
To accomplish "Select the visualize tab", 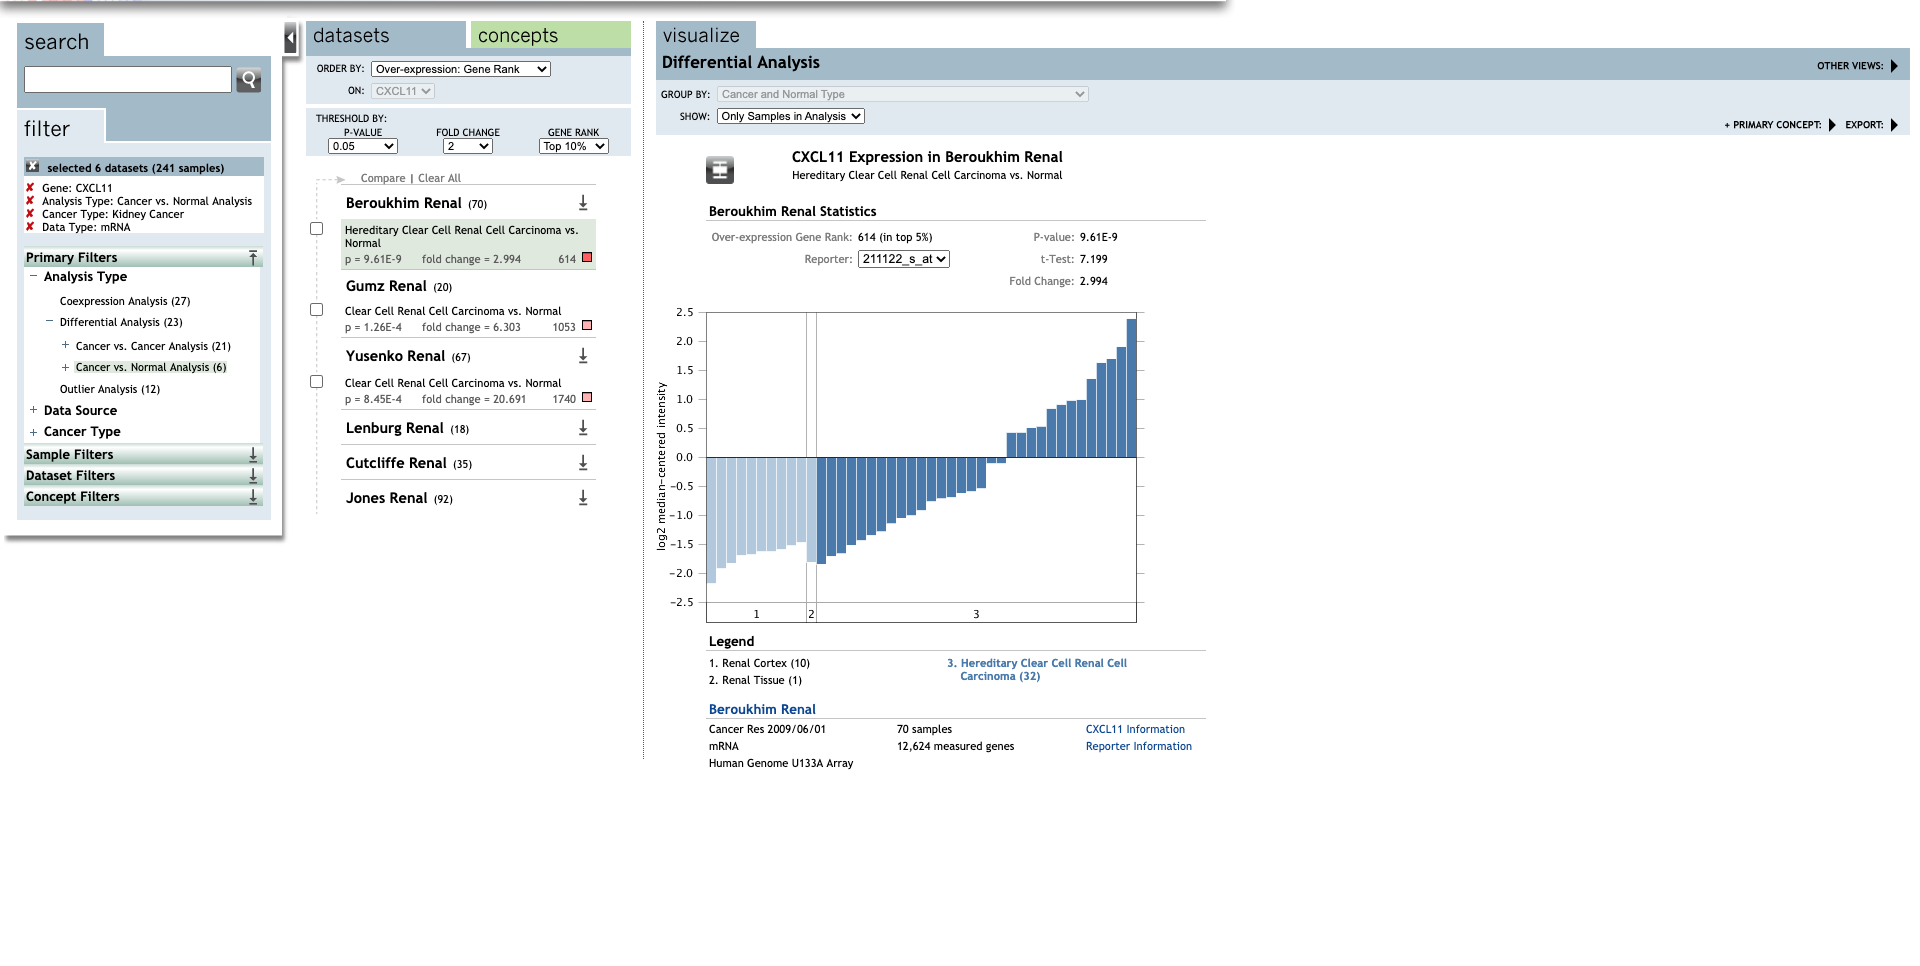I will click(706, 35).
